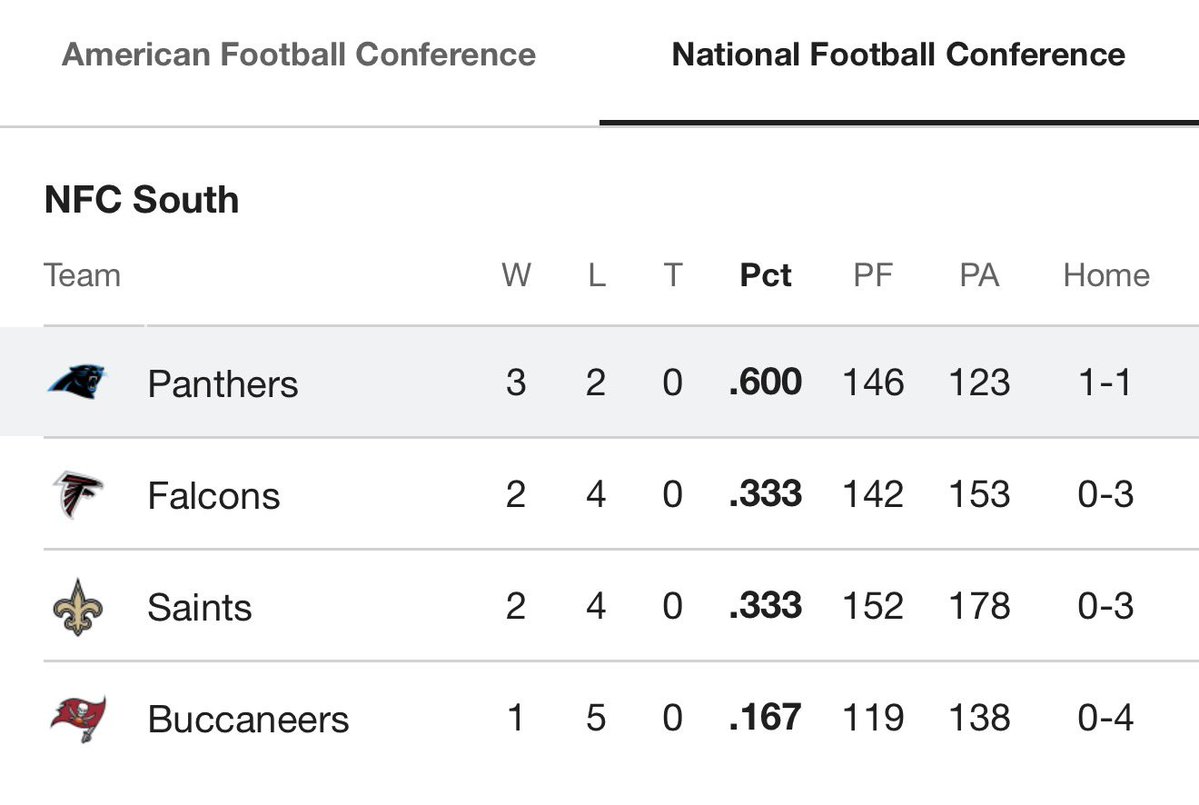The height and width of the screenshot is (805, 1199).
Task: Sort by the Team column header
Action: click(82, 275)
